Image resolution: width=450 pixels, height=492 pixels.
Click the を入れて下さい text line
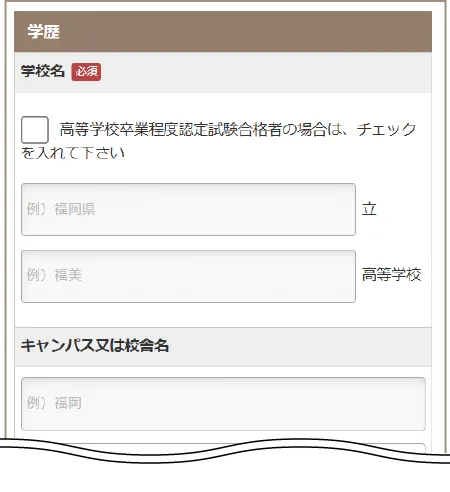click(x=73, y=153)
